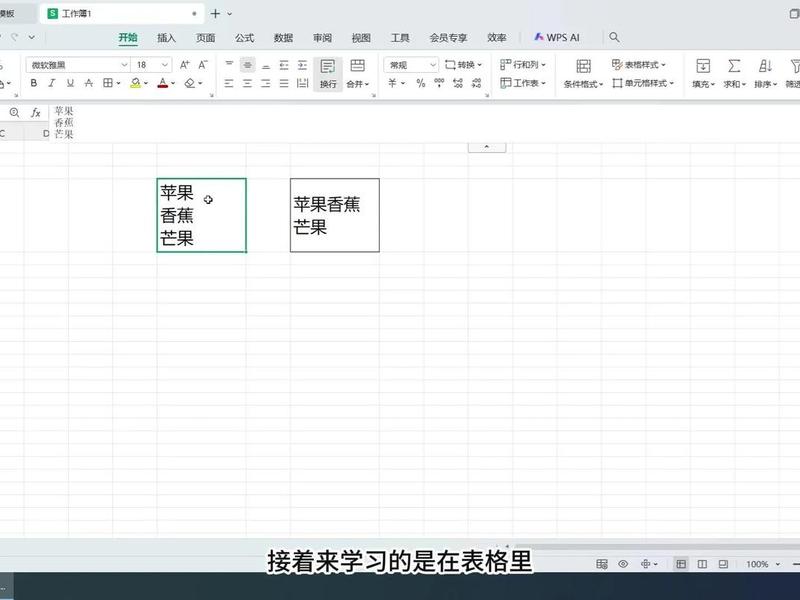Open the 公式 Formulas tab
This screenshot has height=600, width=800.
pyautogui.click(x=244, y=38)
